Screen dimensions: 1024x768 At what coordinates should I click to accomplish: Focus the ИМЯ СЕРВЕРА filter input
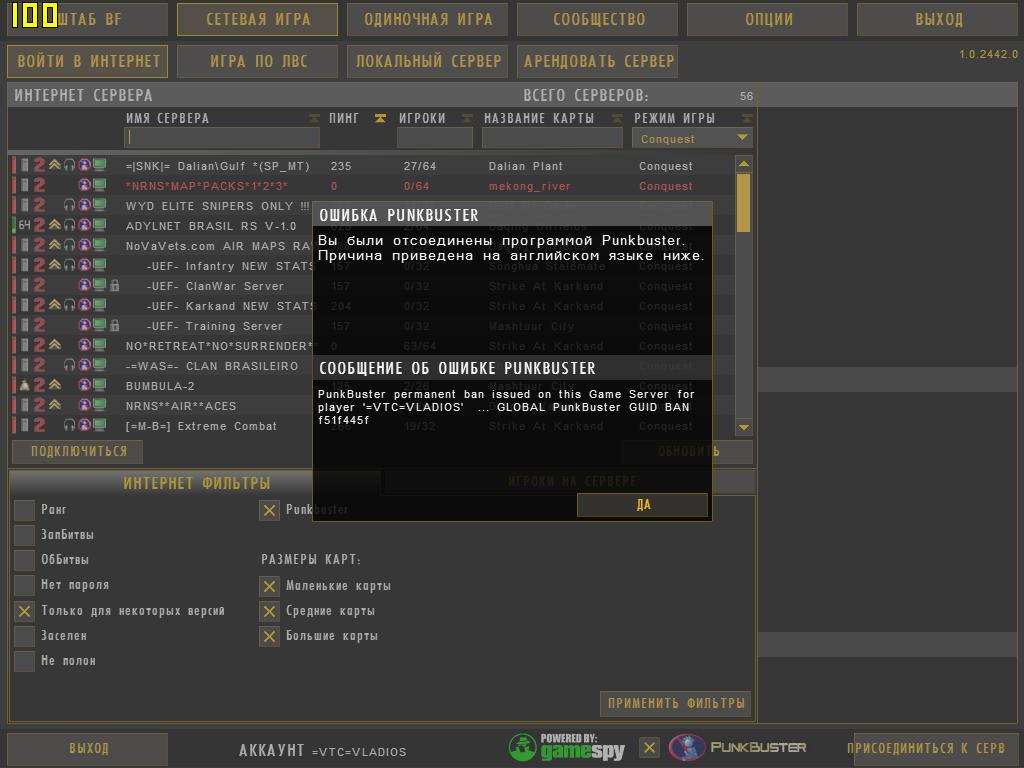[x=222, y=138]
